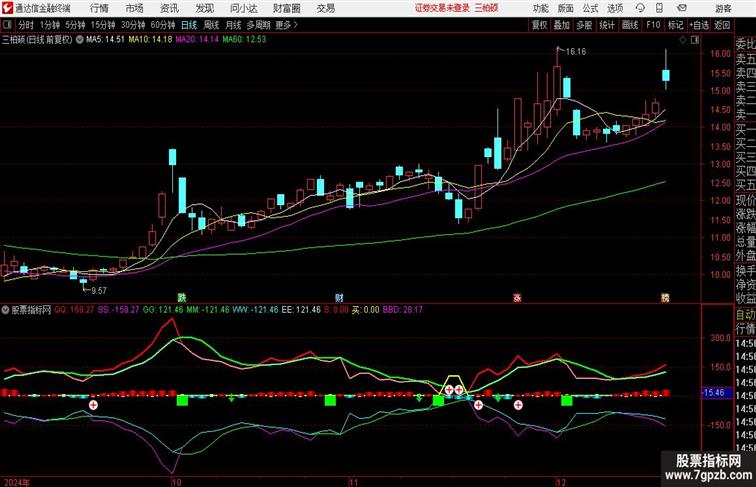This screenshot has height=487, width=756.
Task: Click the 返回 back button
Action: 722,25
